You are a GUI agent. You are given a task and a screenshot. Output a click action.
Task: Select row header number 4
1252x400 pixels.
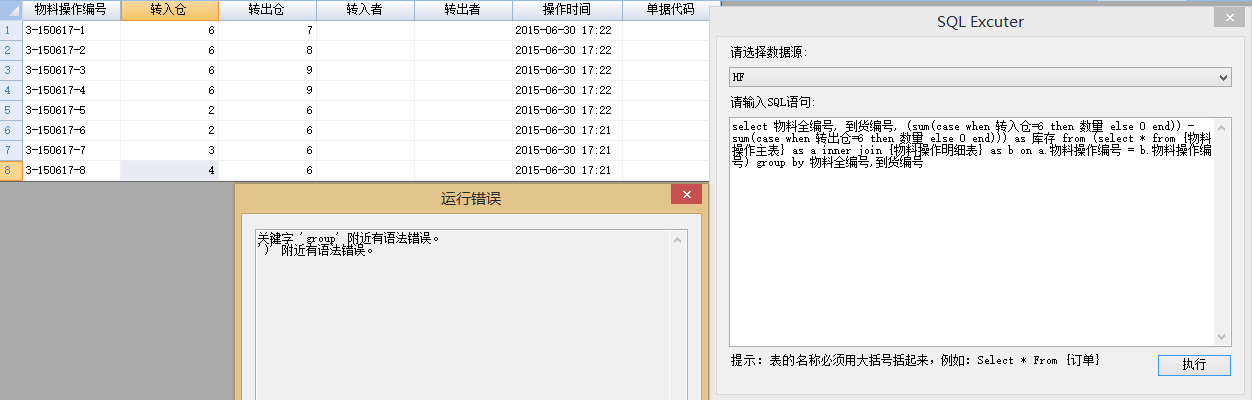click(x=10, y=90)
